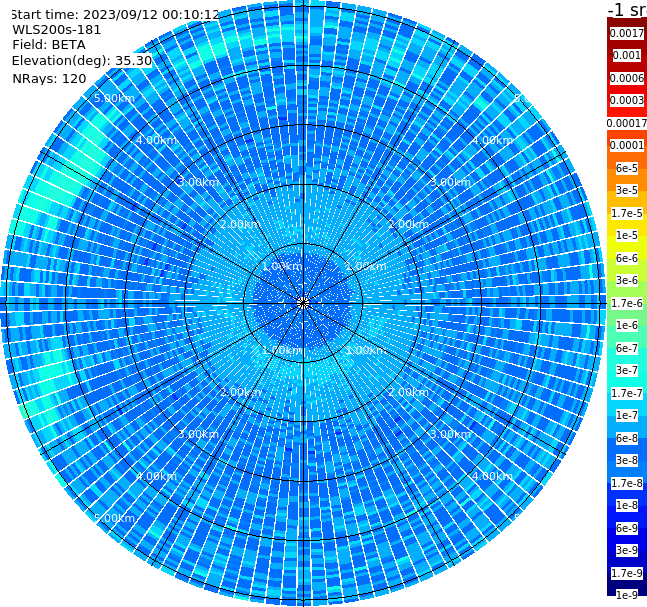Select the 6e-7 colorbar label
Screen dimensions: 647x607
(627, 348)
